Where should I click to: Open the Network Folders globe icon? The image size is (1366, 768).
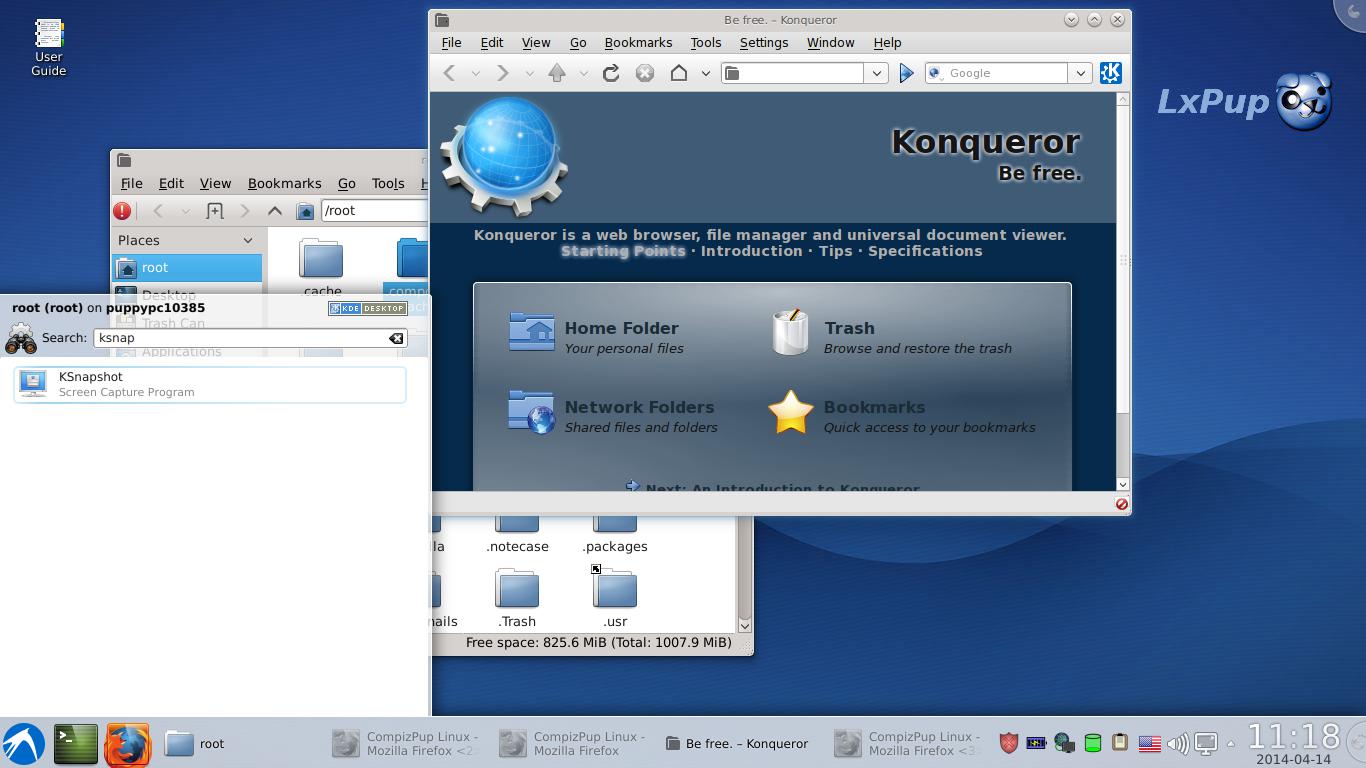tap(531, 412)
